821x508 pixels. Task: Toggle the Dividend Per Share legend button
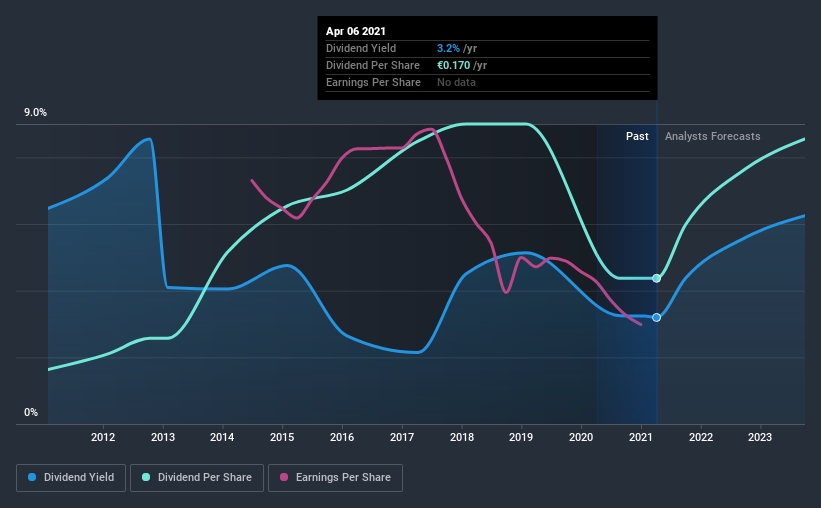(197, 478)
